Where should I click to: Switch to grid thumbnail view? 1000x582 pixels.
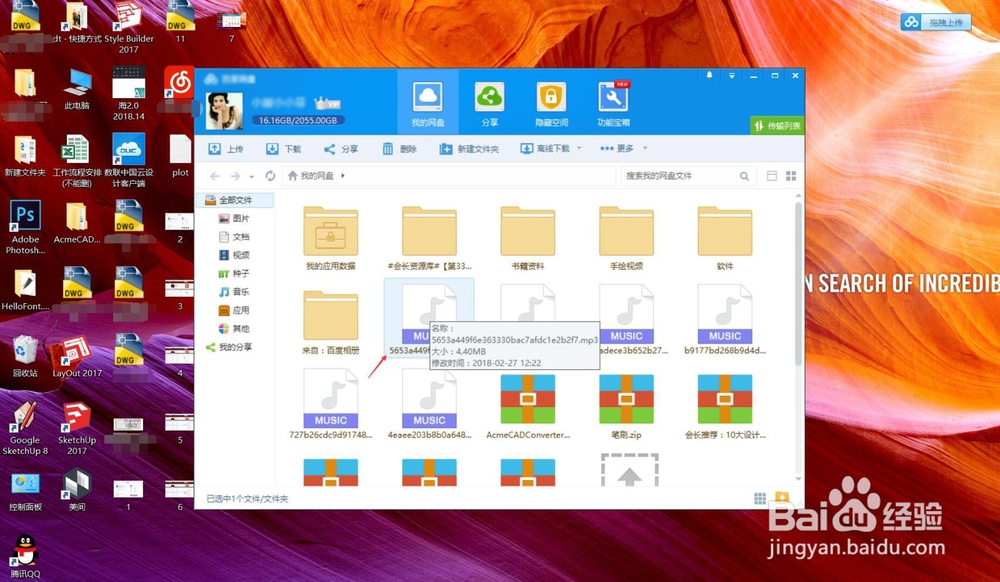point(791,176)
